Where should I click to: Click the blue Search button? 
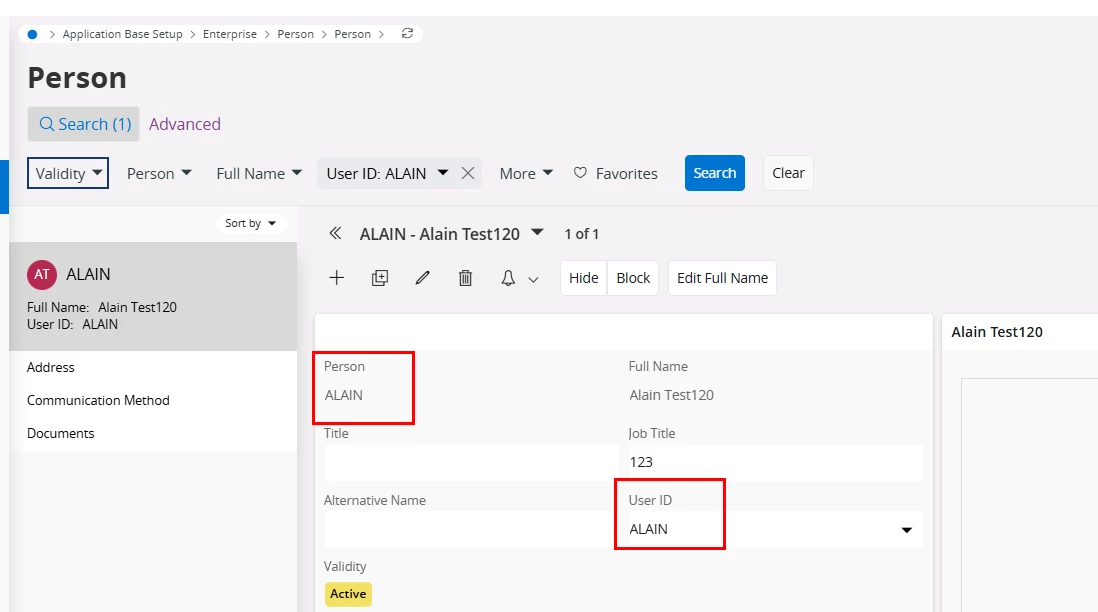[714, 173]
